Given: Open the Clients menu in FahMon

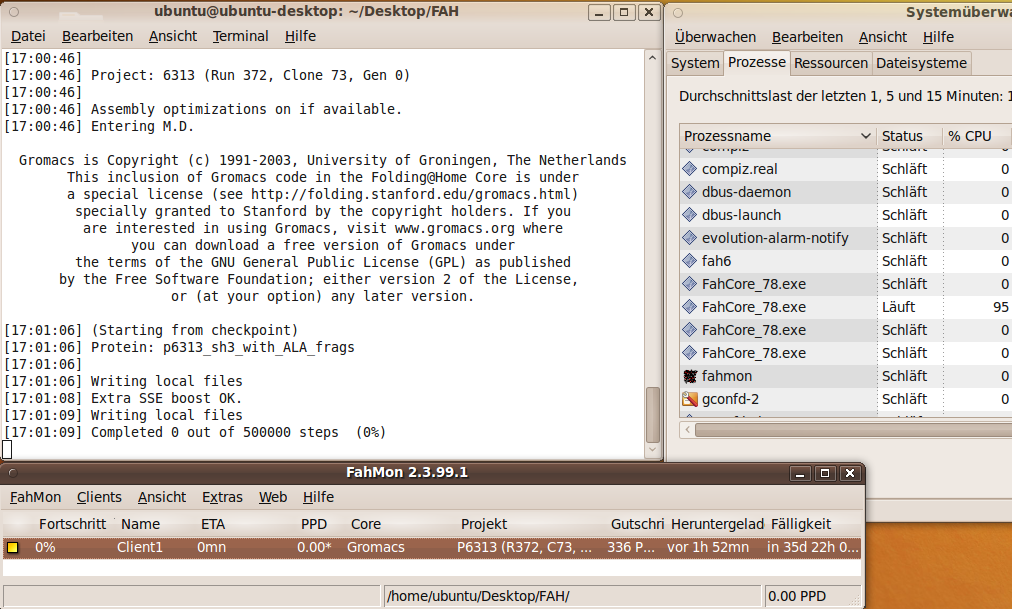Looking at the screenshot, I should [99, 497].
